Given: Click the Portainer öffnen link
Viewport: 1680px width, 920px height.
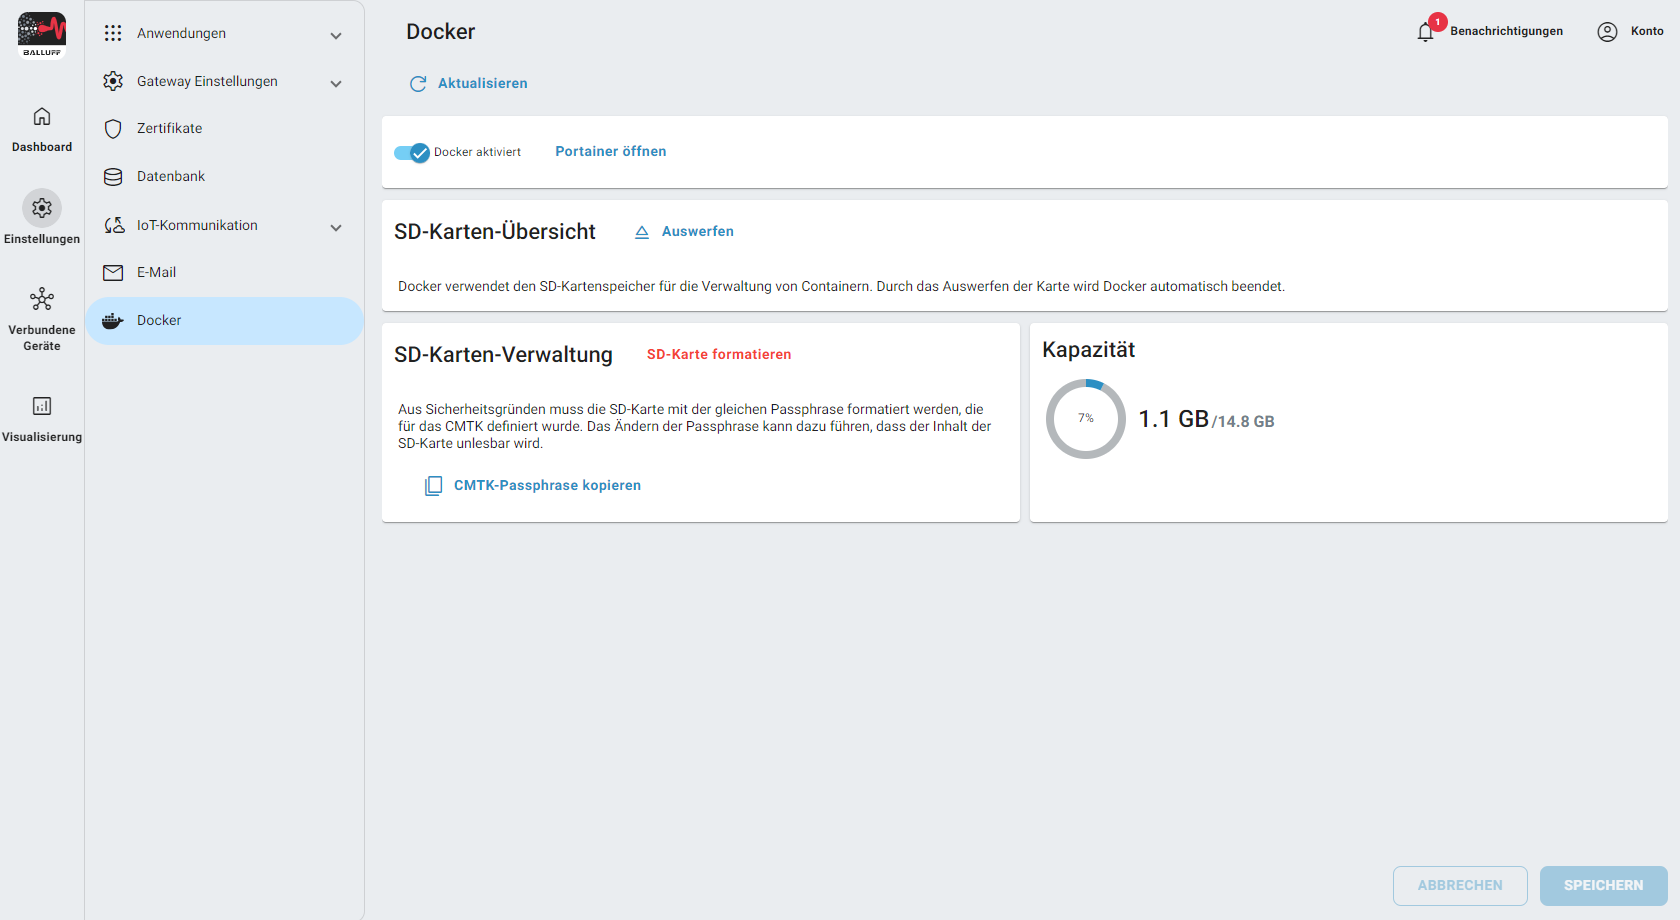Looking at the screenshot, I should click(x=610, y=152).
